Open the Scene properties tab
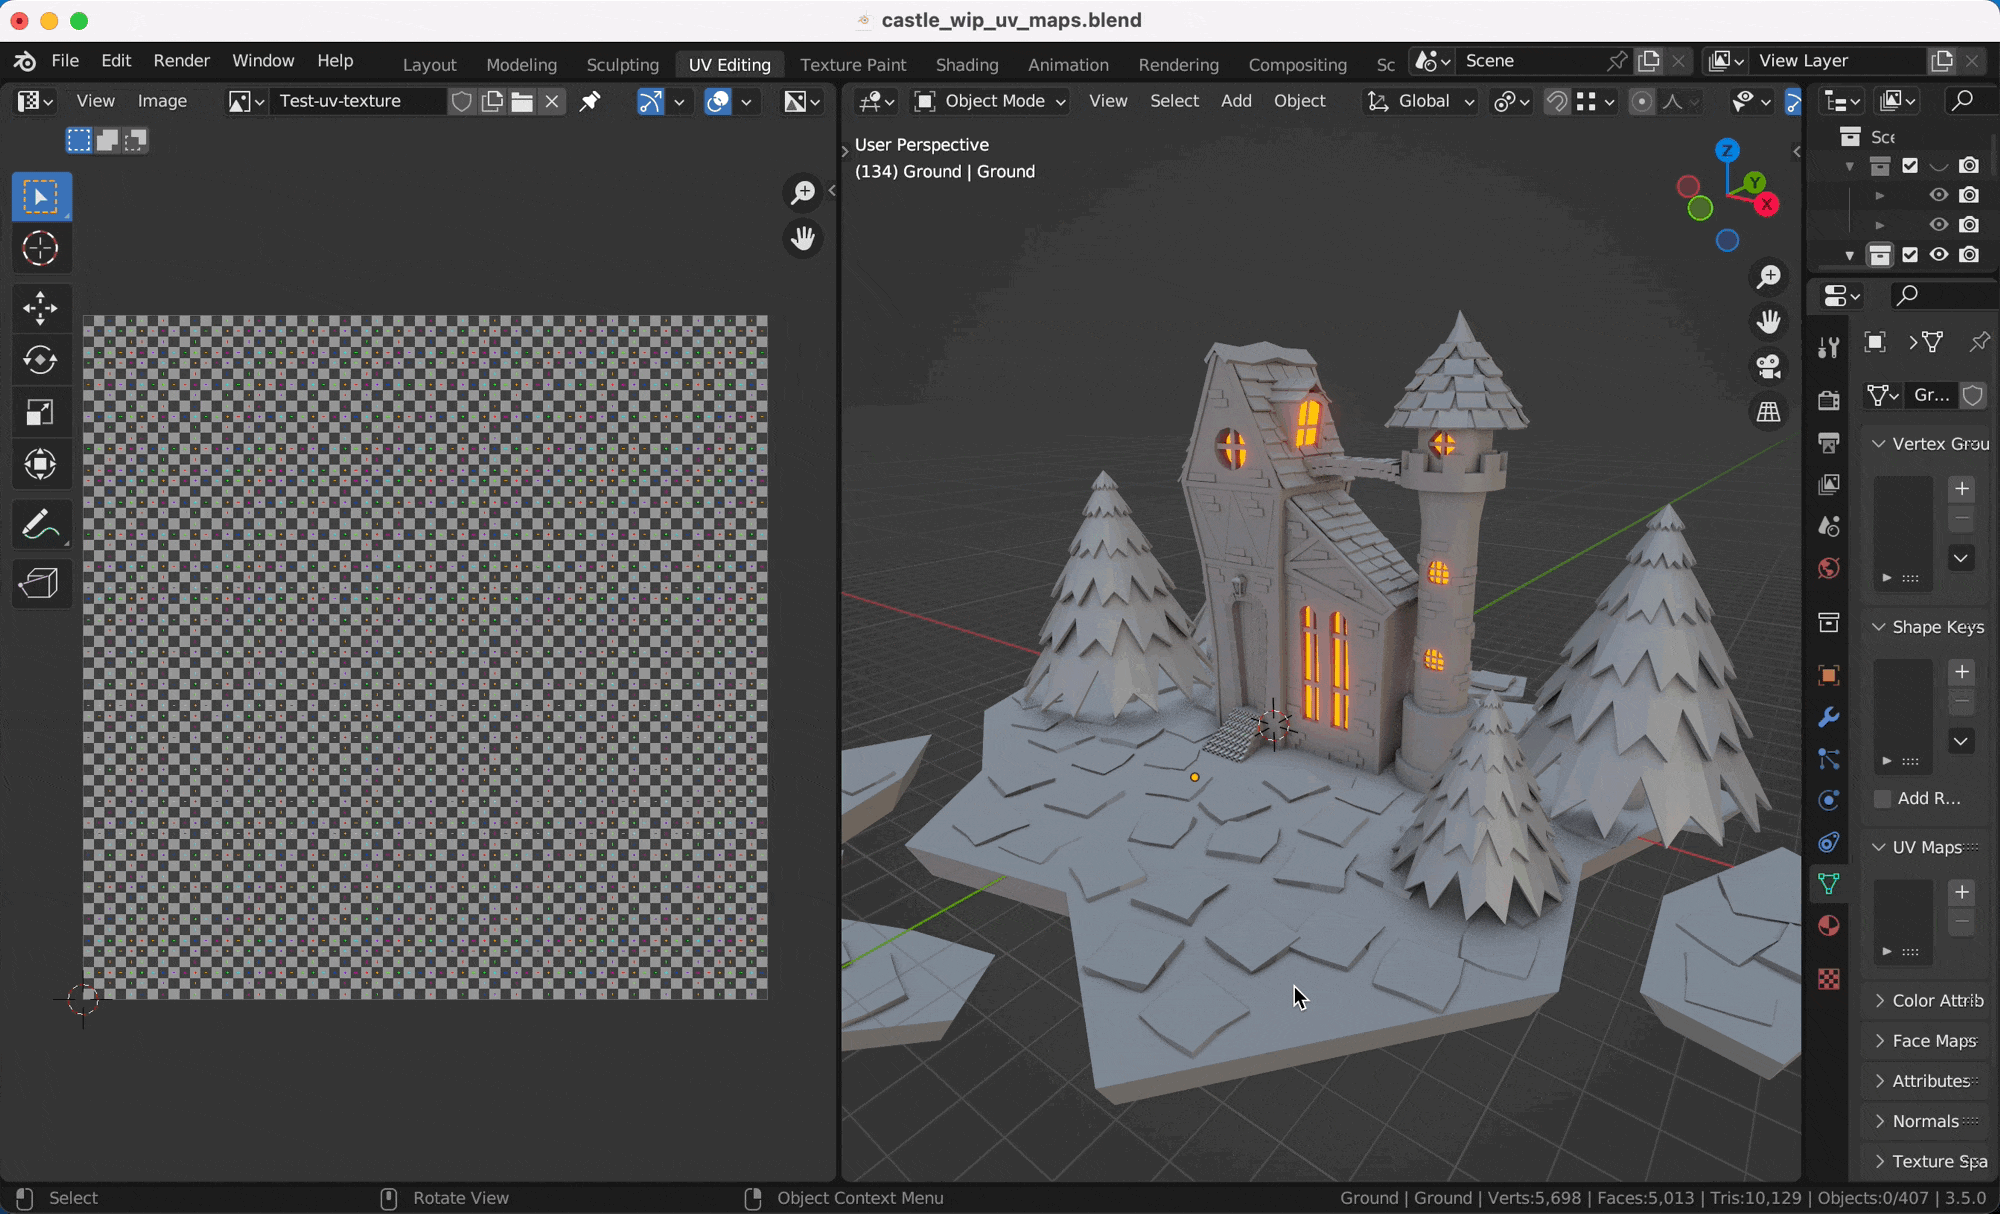The height and width of the screenshot is (1214, 2000). [x=1829, y=526]
